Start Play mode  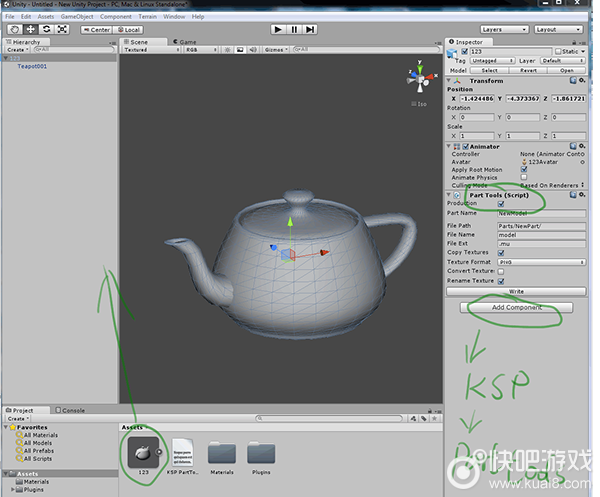[278, 29]
